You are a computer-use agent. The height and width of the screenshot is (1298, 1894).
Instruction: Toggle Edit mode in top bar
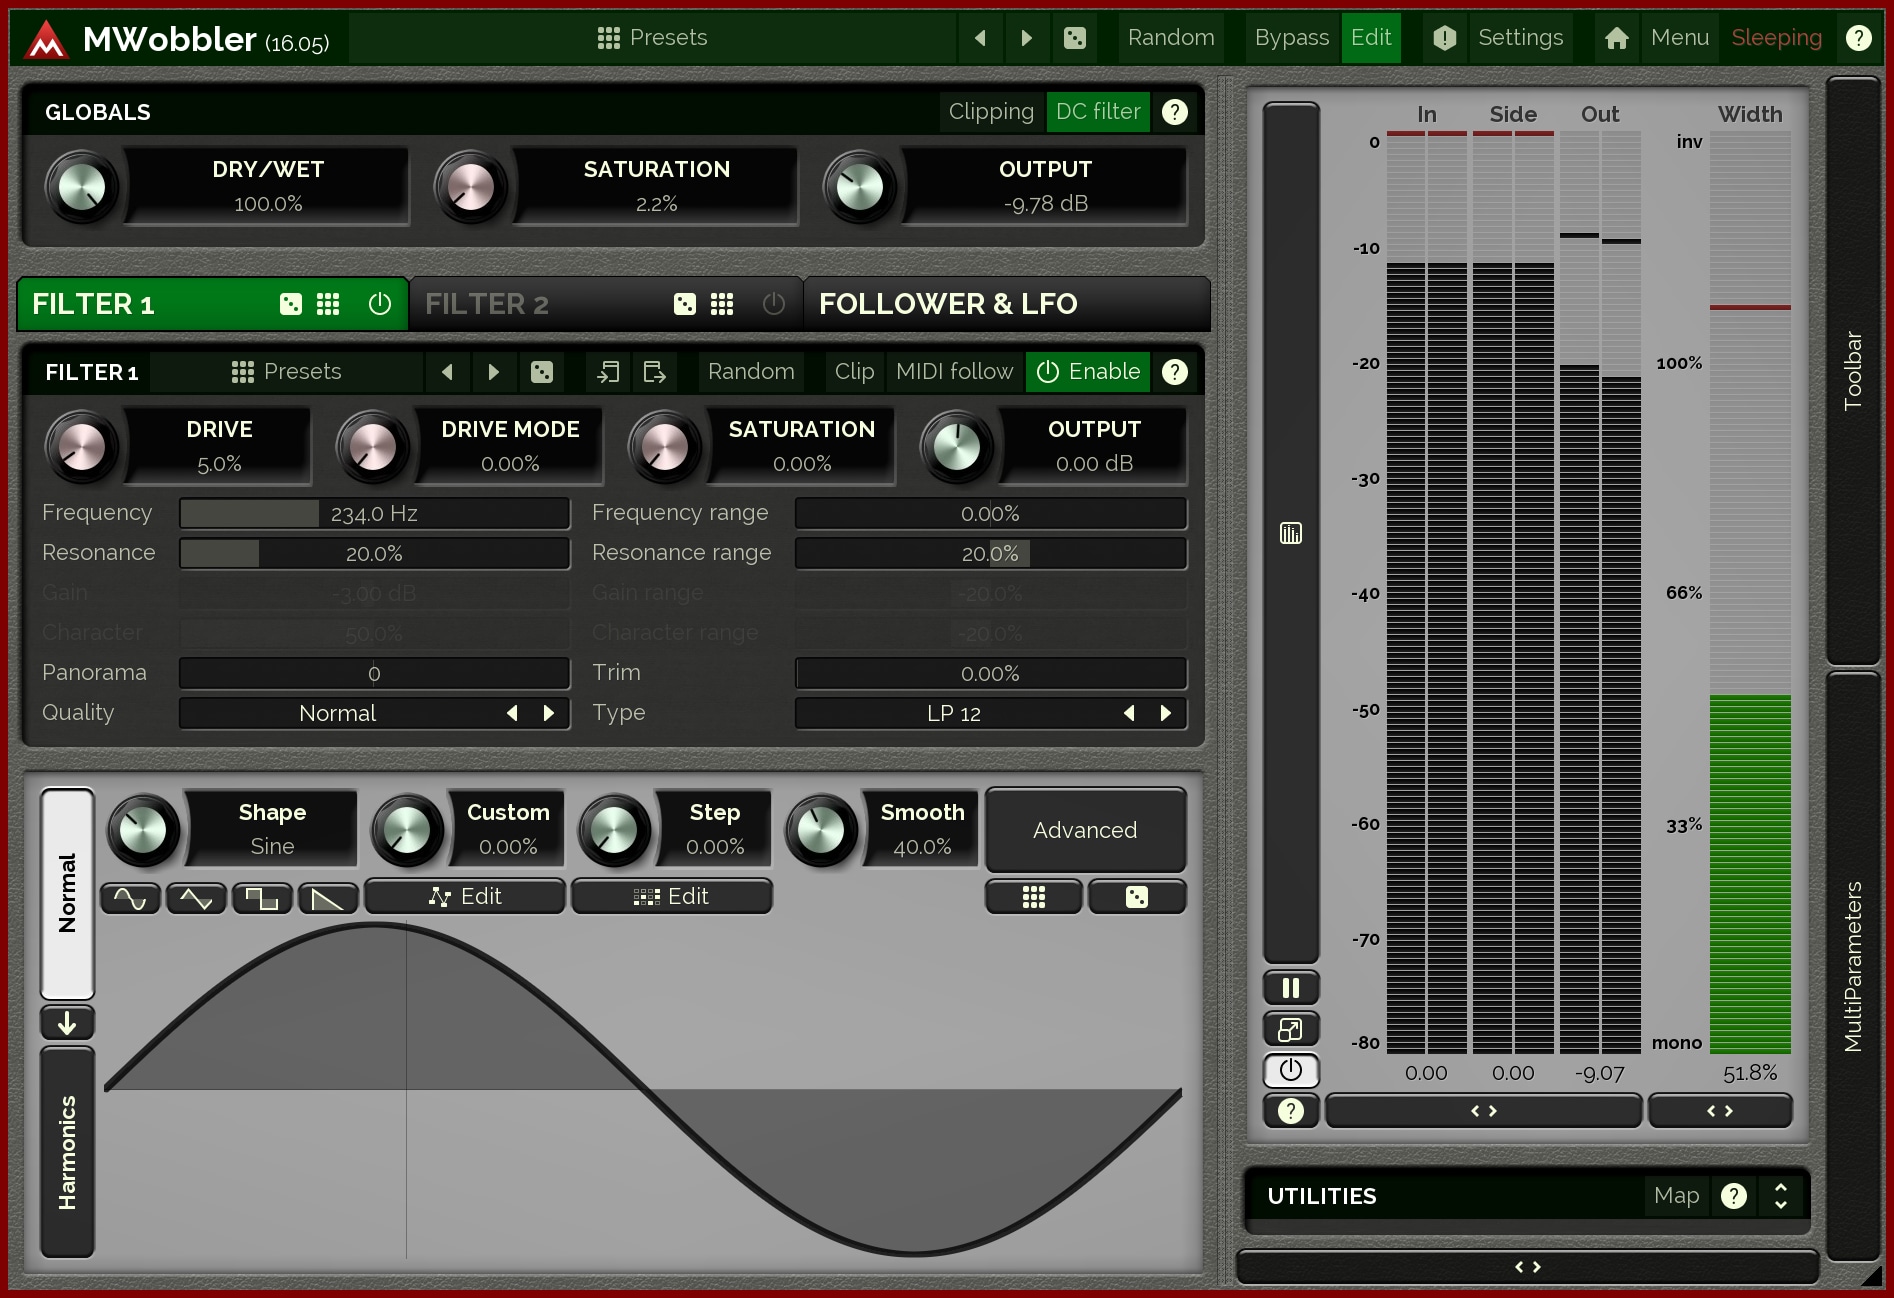pos(1370,38)
